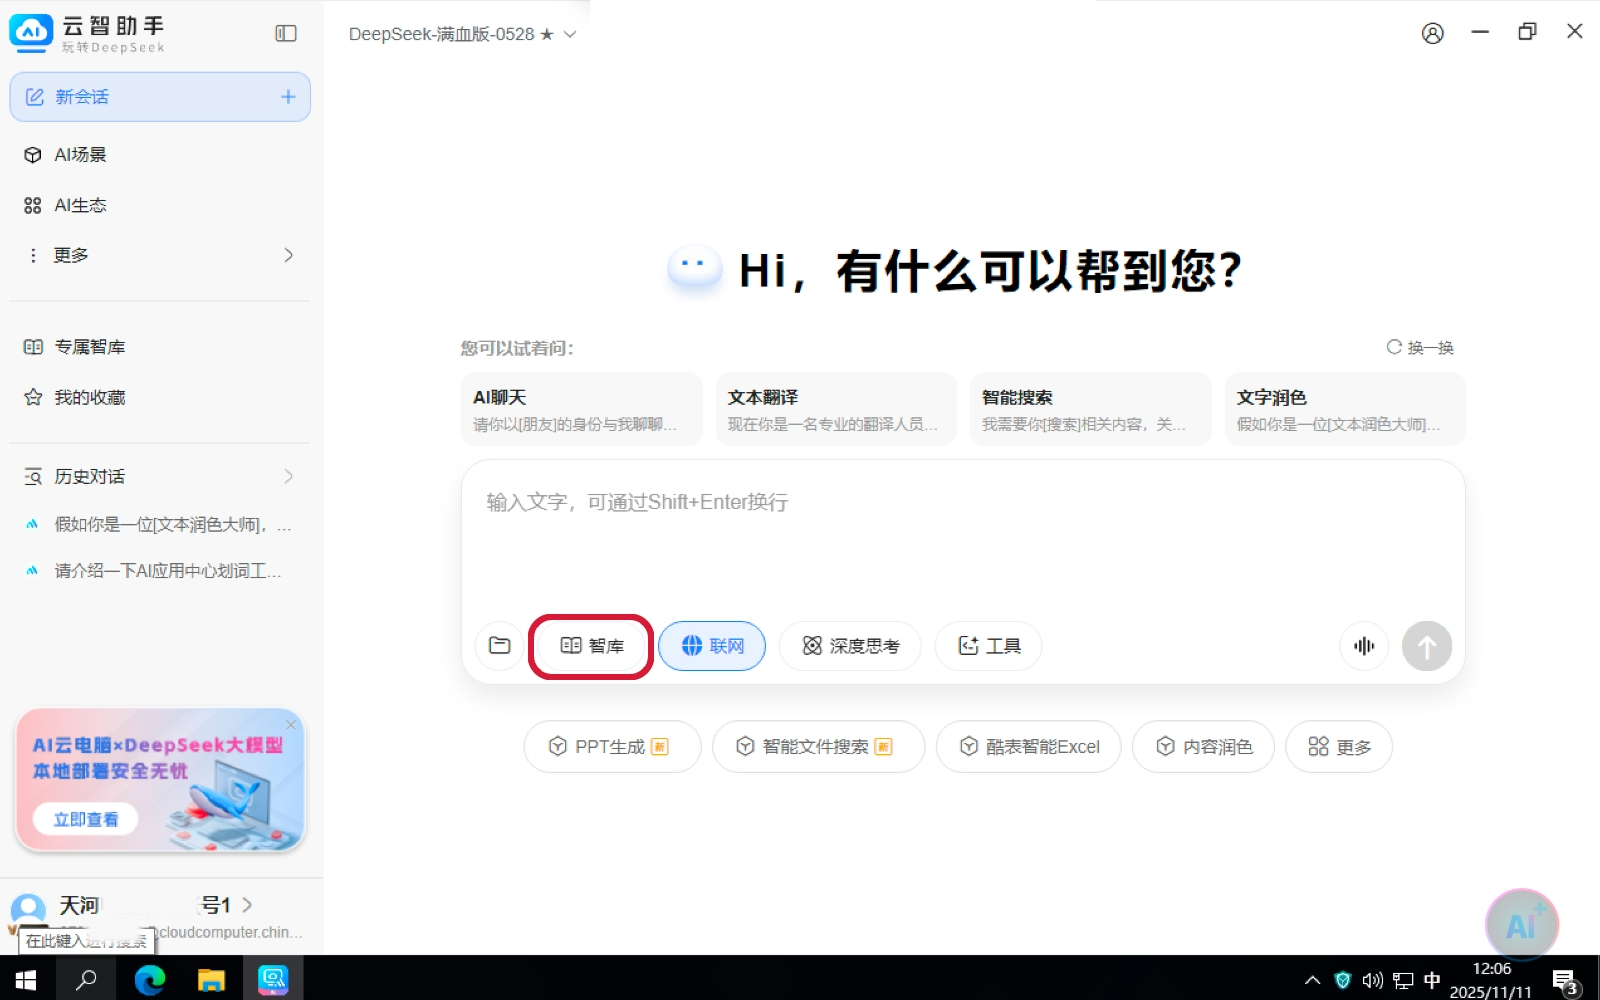
Task: Launch the 酷表智能Excel tool
Action: point(1028,747)
